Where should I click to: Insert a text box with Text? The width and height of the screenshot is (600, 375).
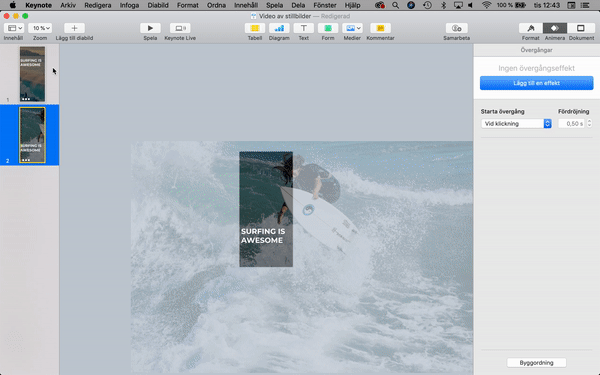point(303,28)
